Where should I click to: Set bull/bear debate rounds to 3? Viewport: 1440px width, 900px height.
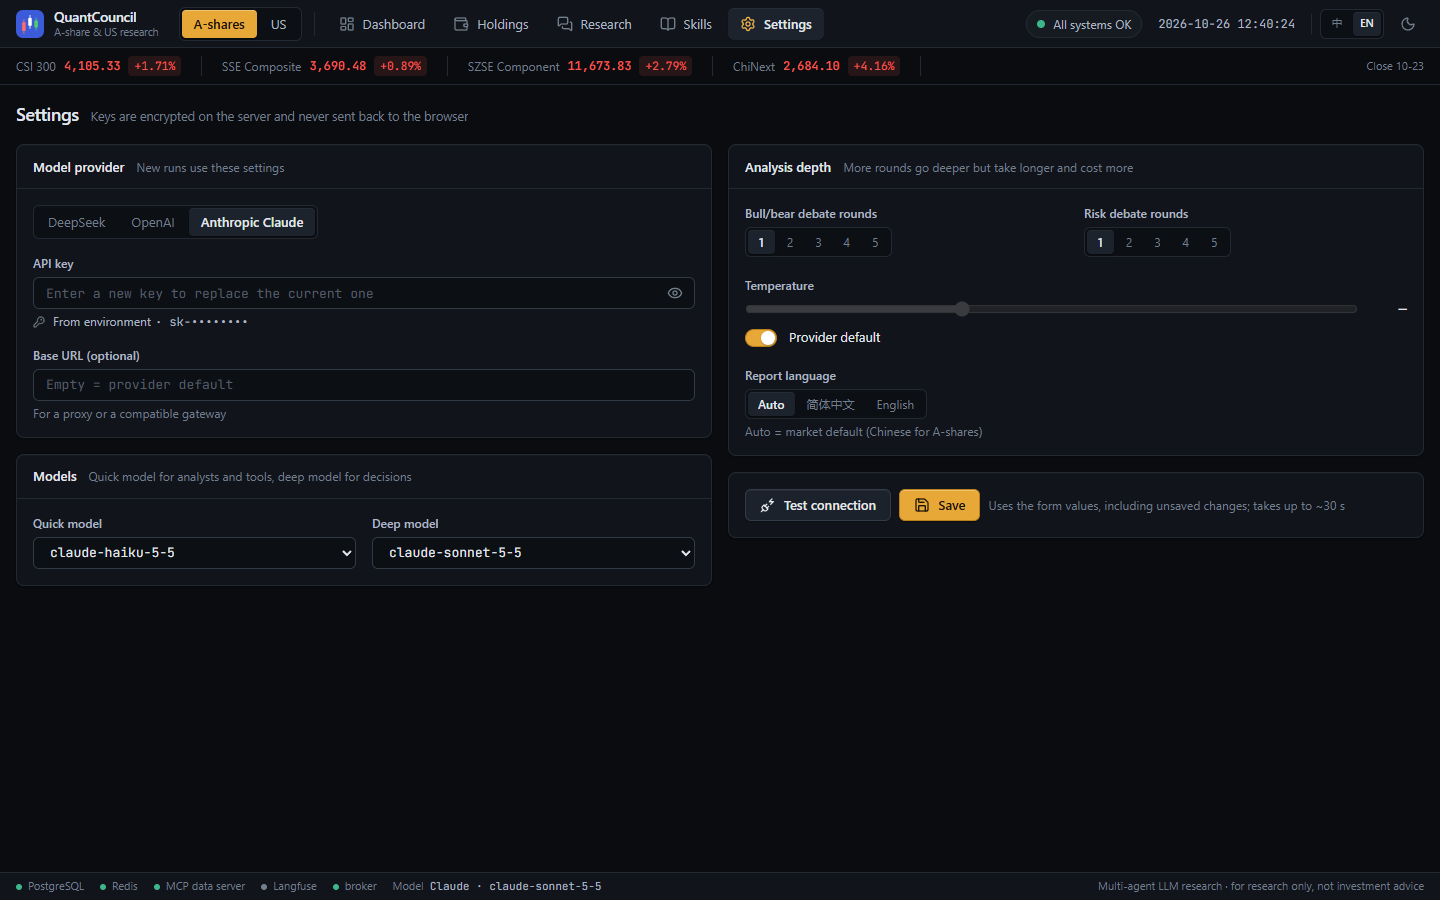(x=818, y=242)
